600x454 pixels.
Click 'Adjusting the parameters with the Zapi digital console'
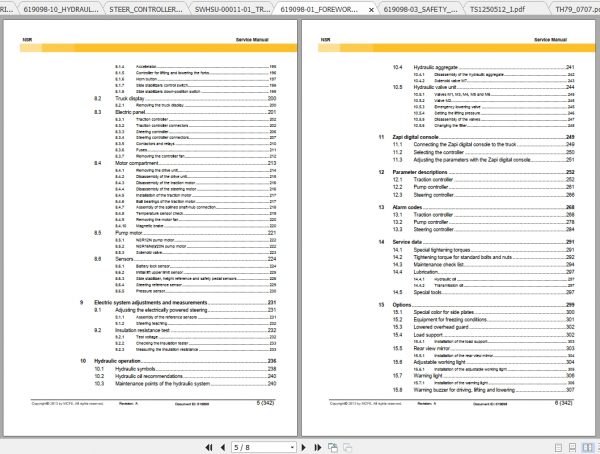coord(472,160)
